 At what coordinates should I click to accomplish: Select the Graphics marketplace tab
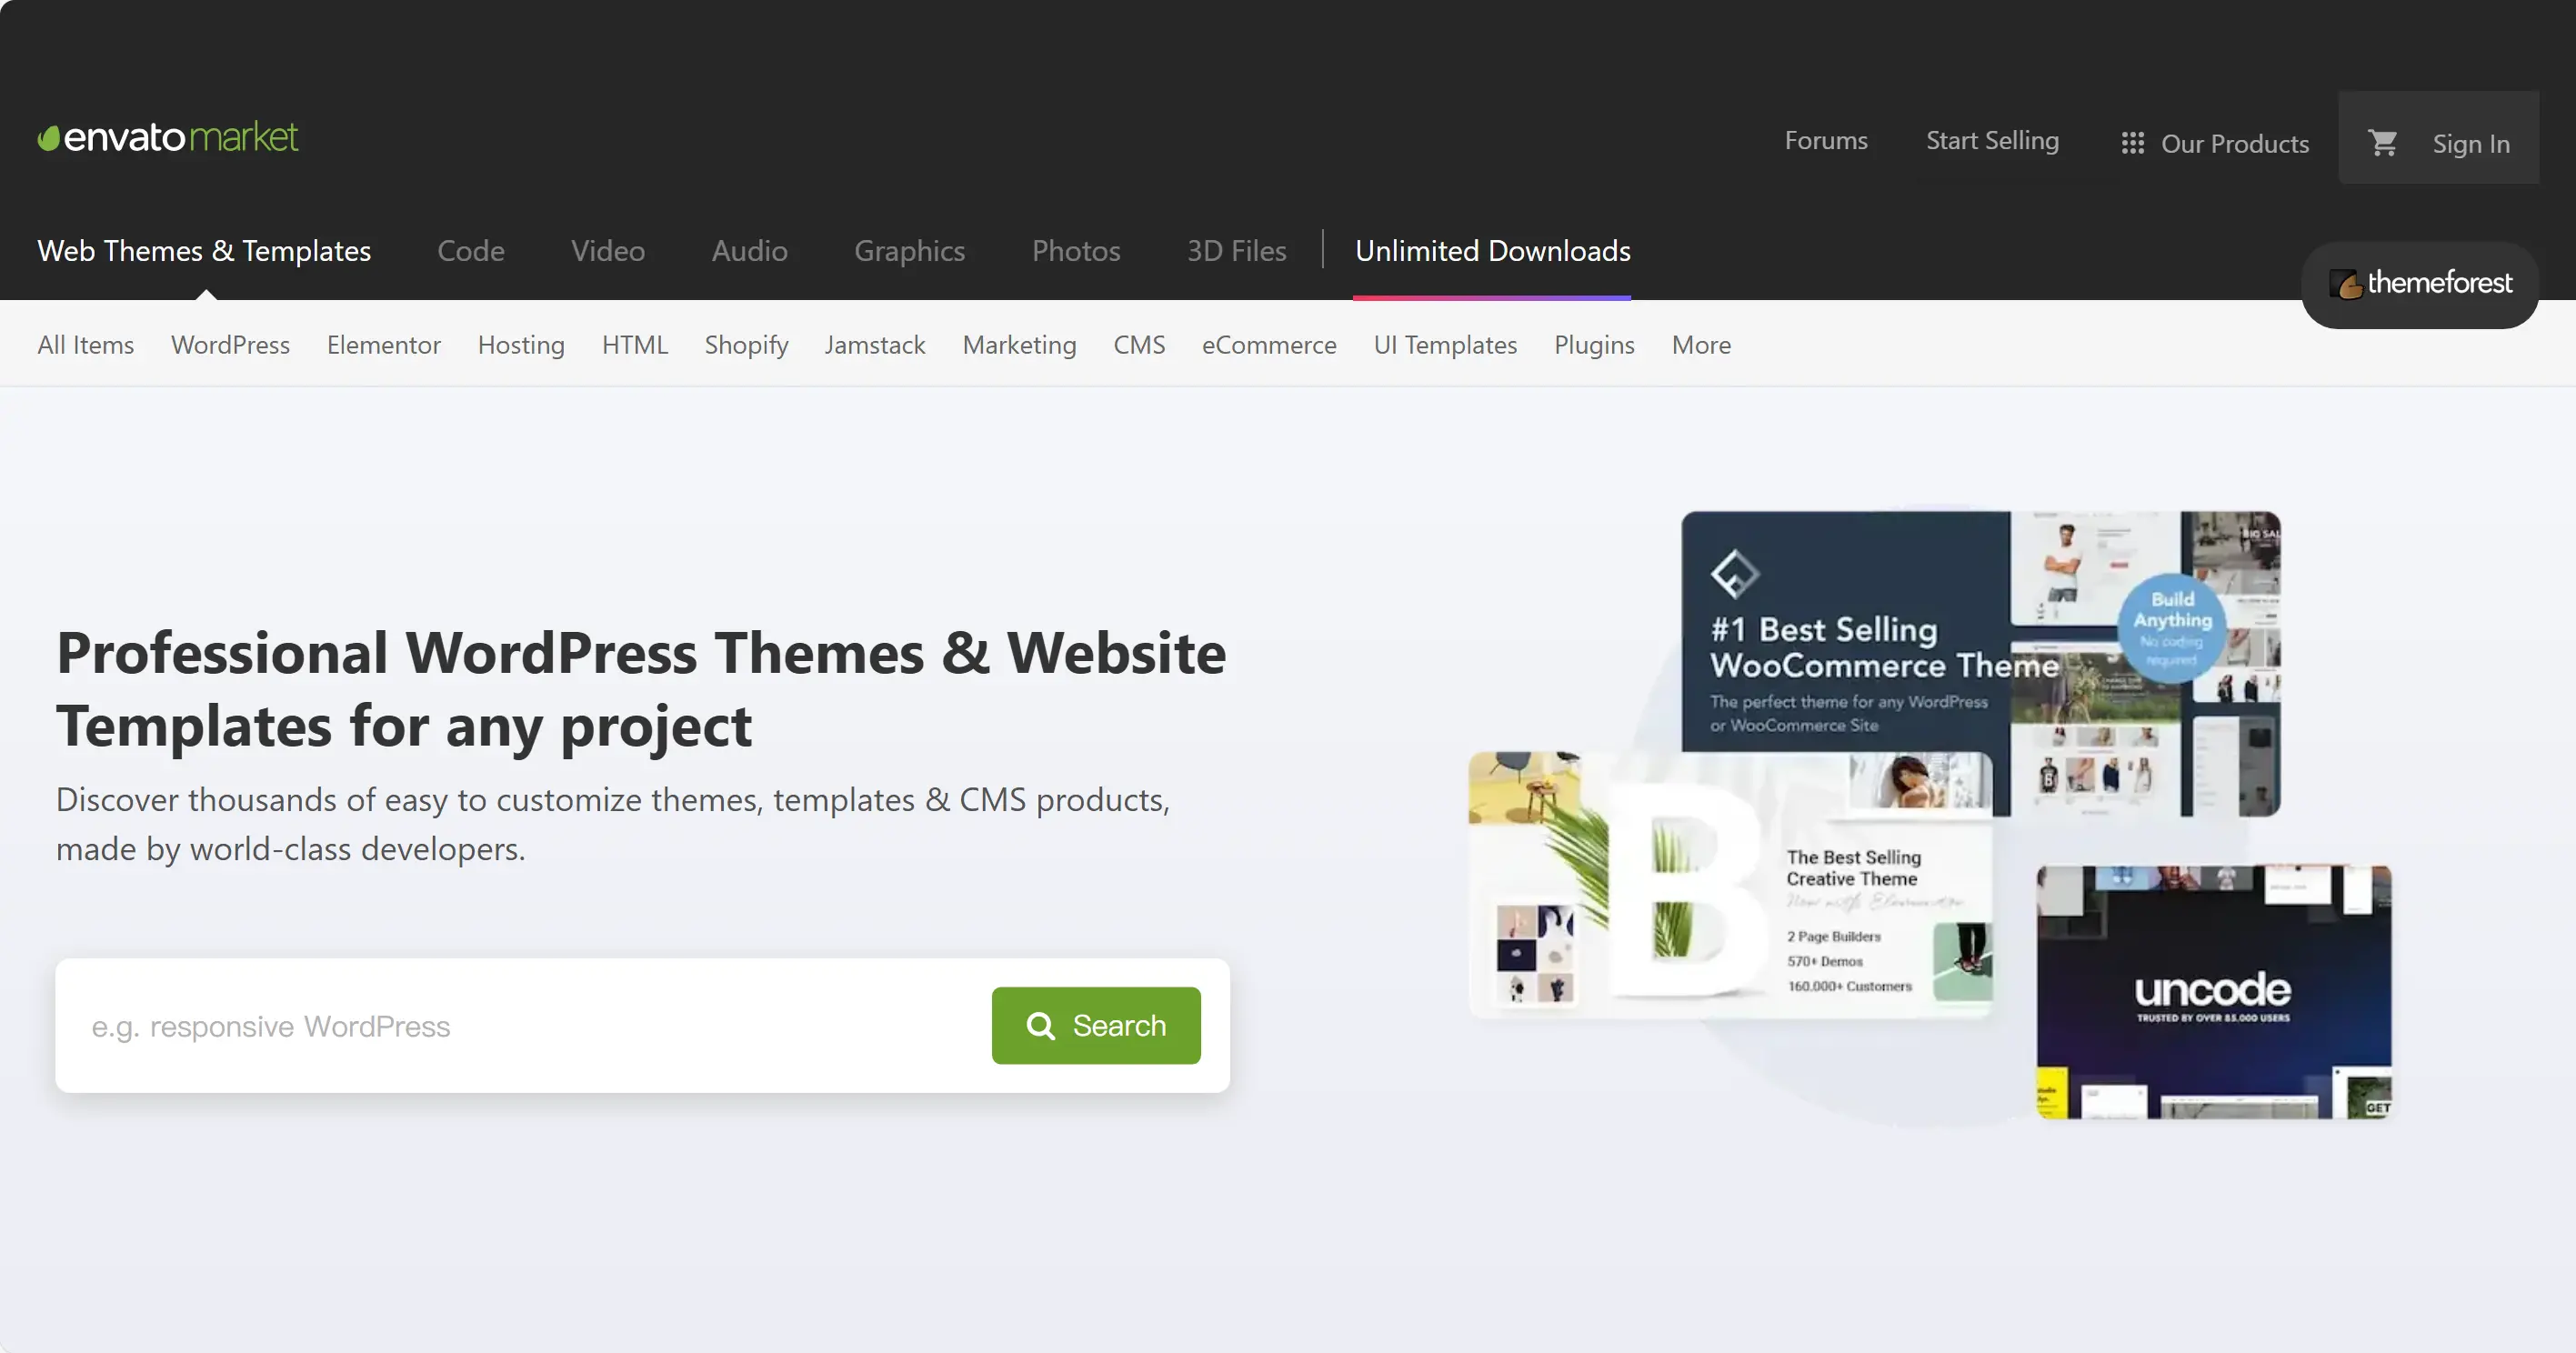[x=909, y=251]
